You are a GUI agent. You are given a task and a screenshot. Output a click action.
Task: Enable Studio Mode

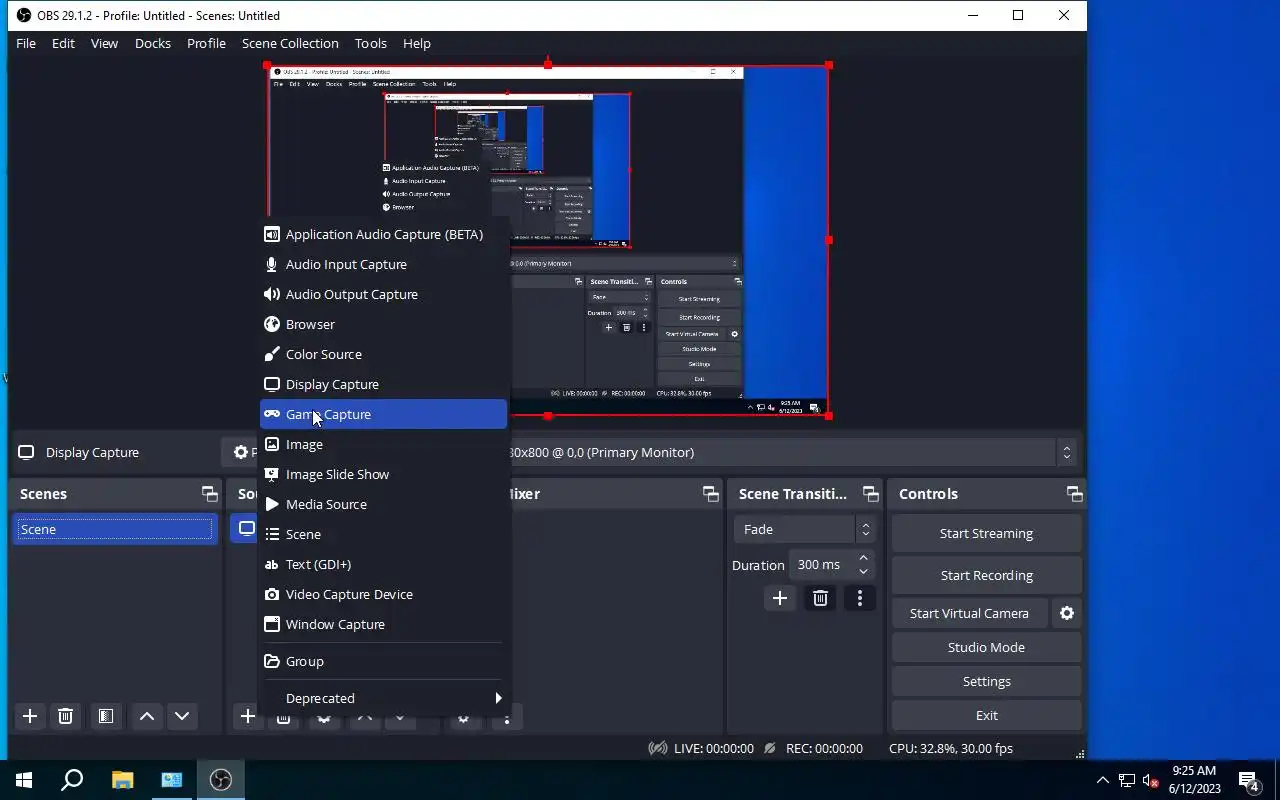point(986,647)
